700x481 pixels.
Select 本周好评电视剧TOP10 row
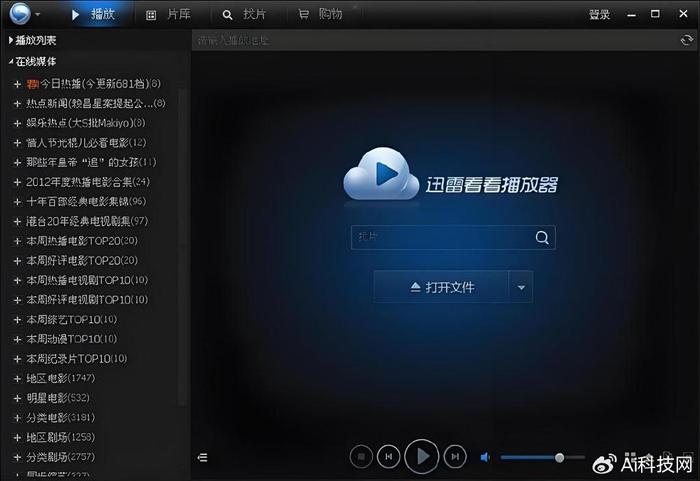tap(87, 300)
